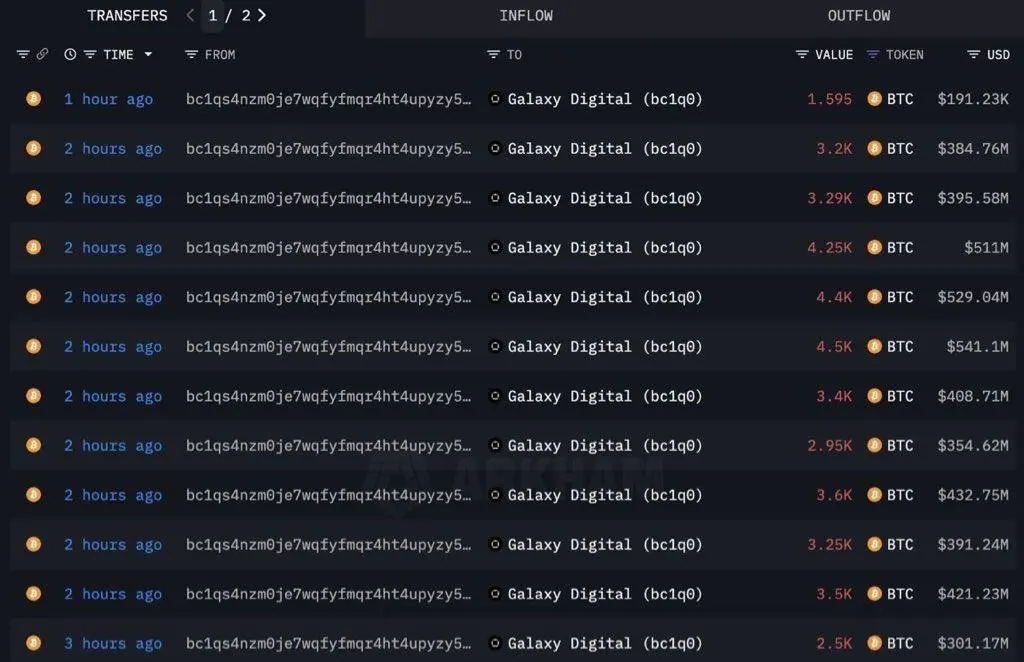The image size is (1024, 662).
Task: Click Galaxy Digital logo on $511M row
Action: click(495, 247)
